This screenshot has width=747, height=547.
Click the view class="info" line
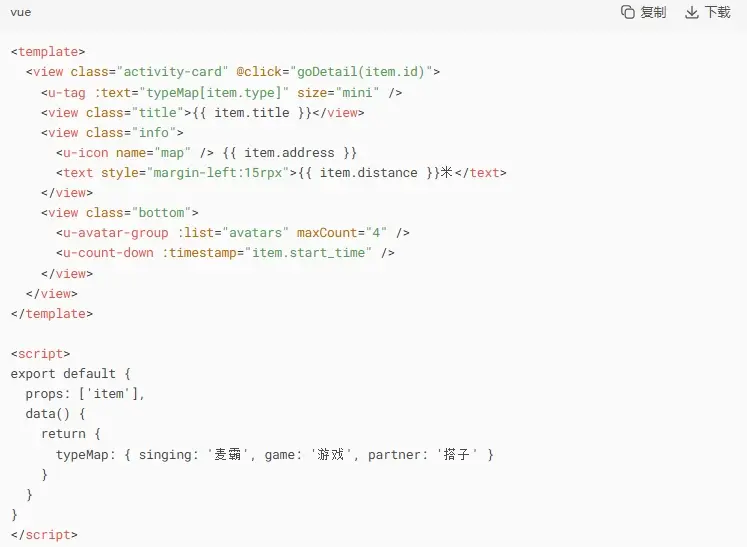[112, 132]
